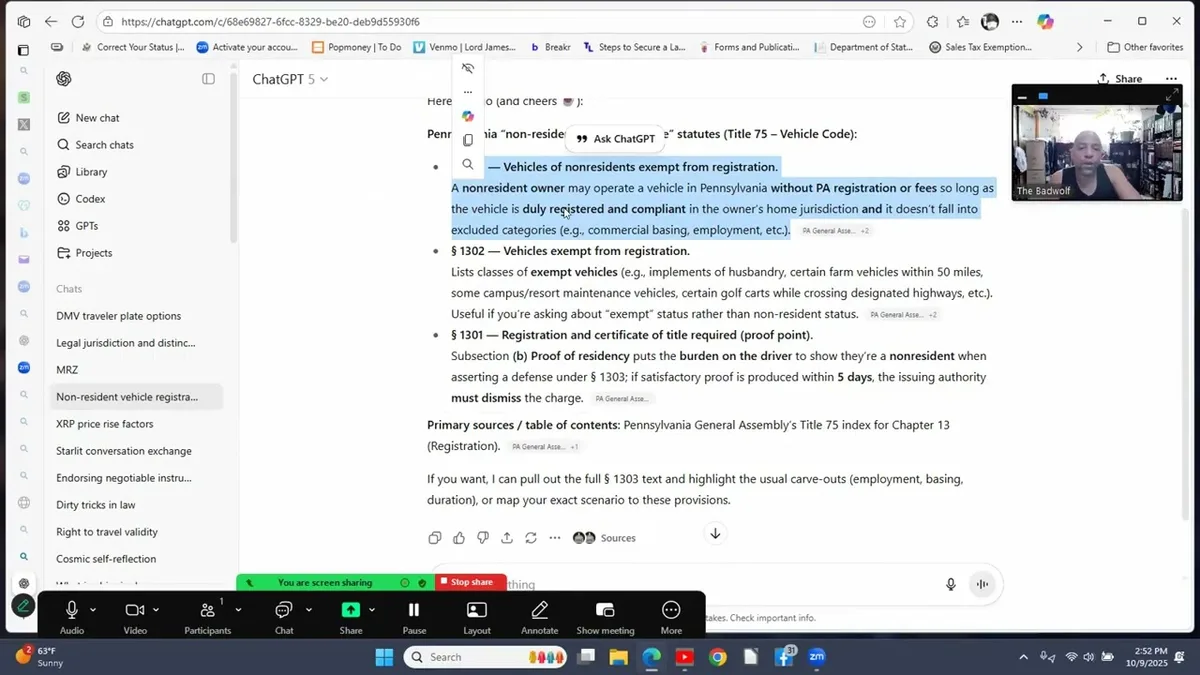Expand Zoom participants options arrow
Viewport: 1200px width, 675px height.
pyautogui.click(x=238, y=609)
